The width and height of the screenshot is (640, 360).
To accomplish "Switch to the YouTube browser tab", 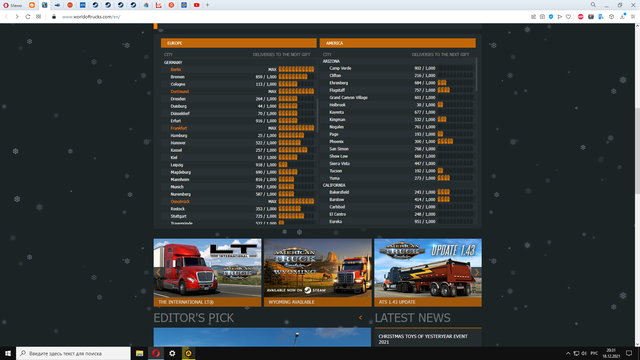I will (197, 5).
